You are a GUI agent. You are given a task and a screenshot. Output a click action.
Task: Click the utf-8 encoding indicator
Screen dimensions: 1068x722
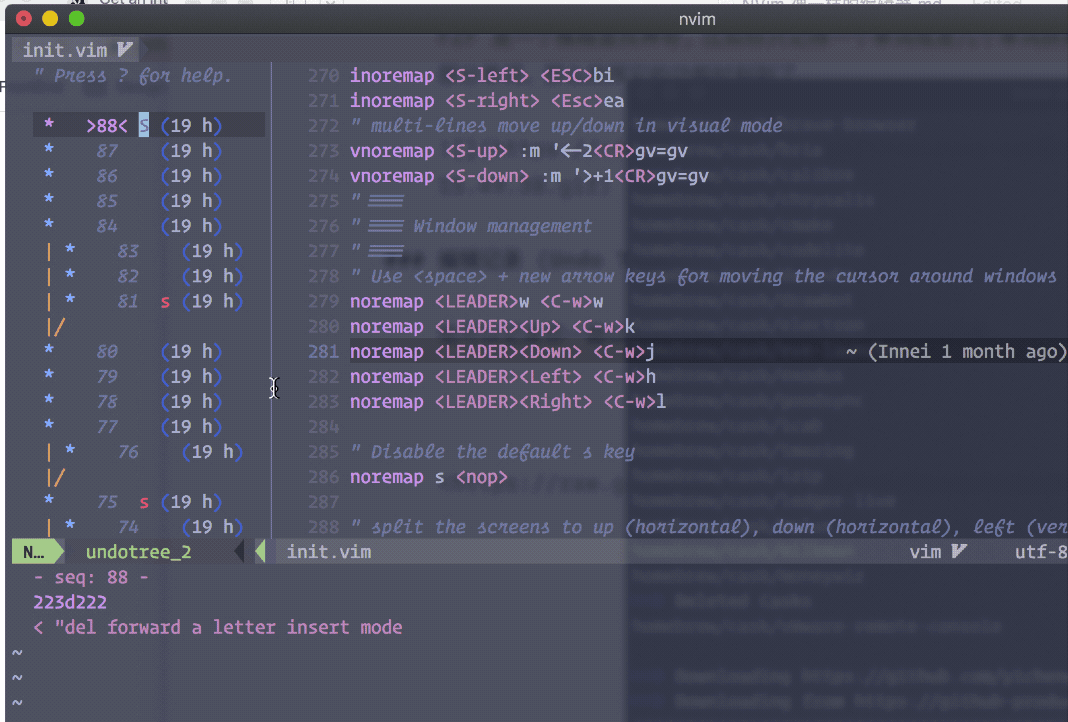click(x=1041, y=552)
